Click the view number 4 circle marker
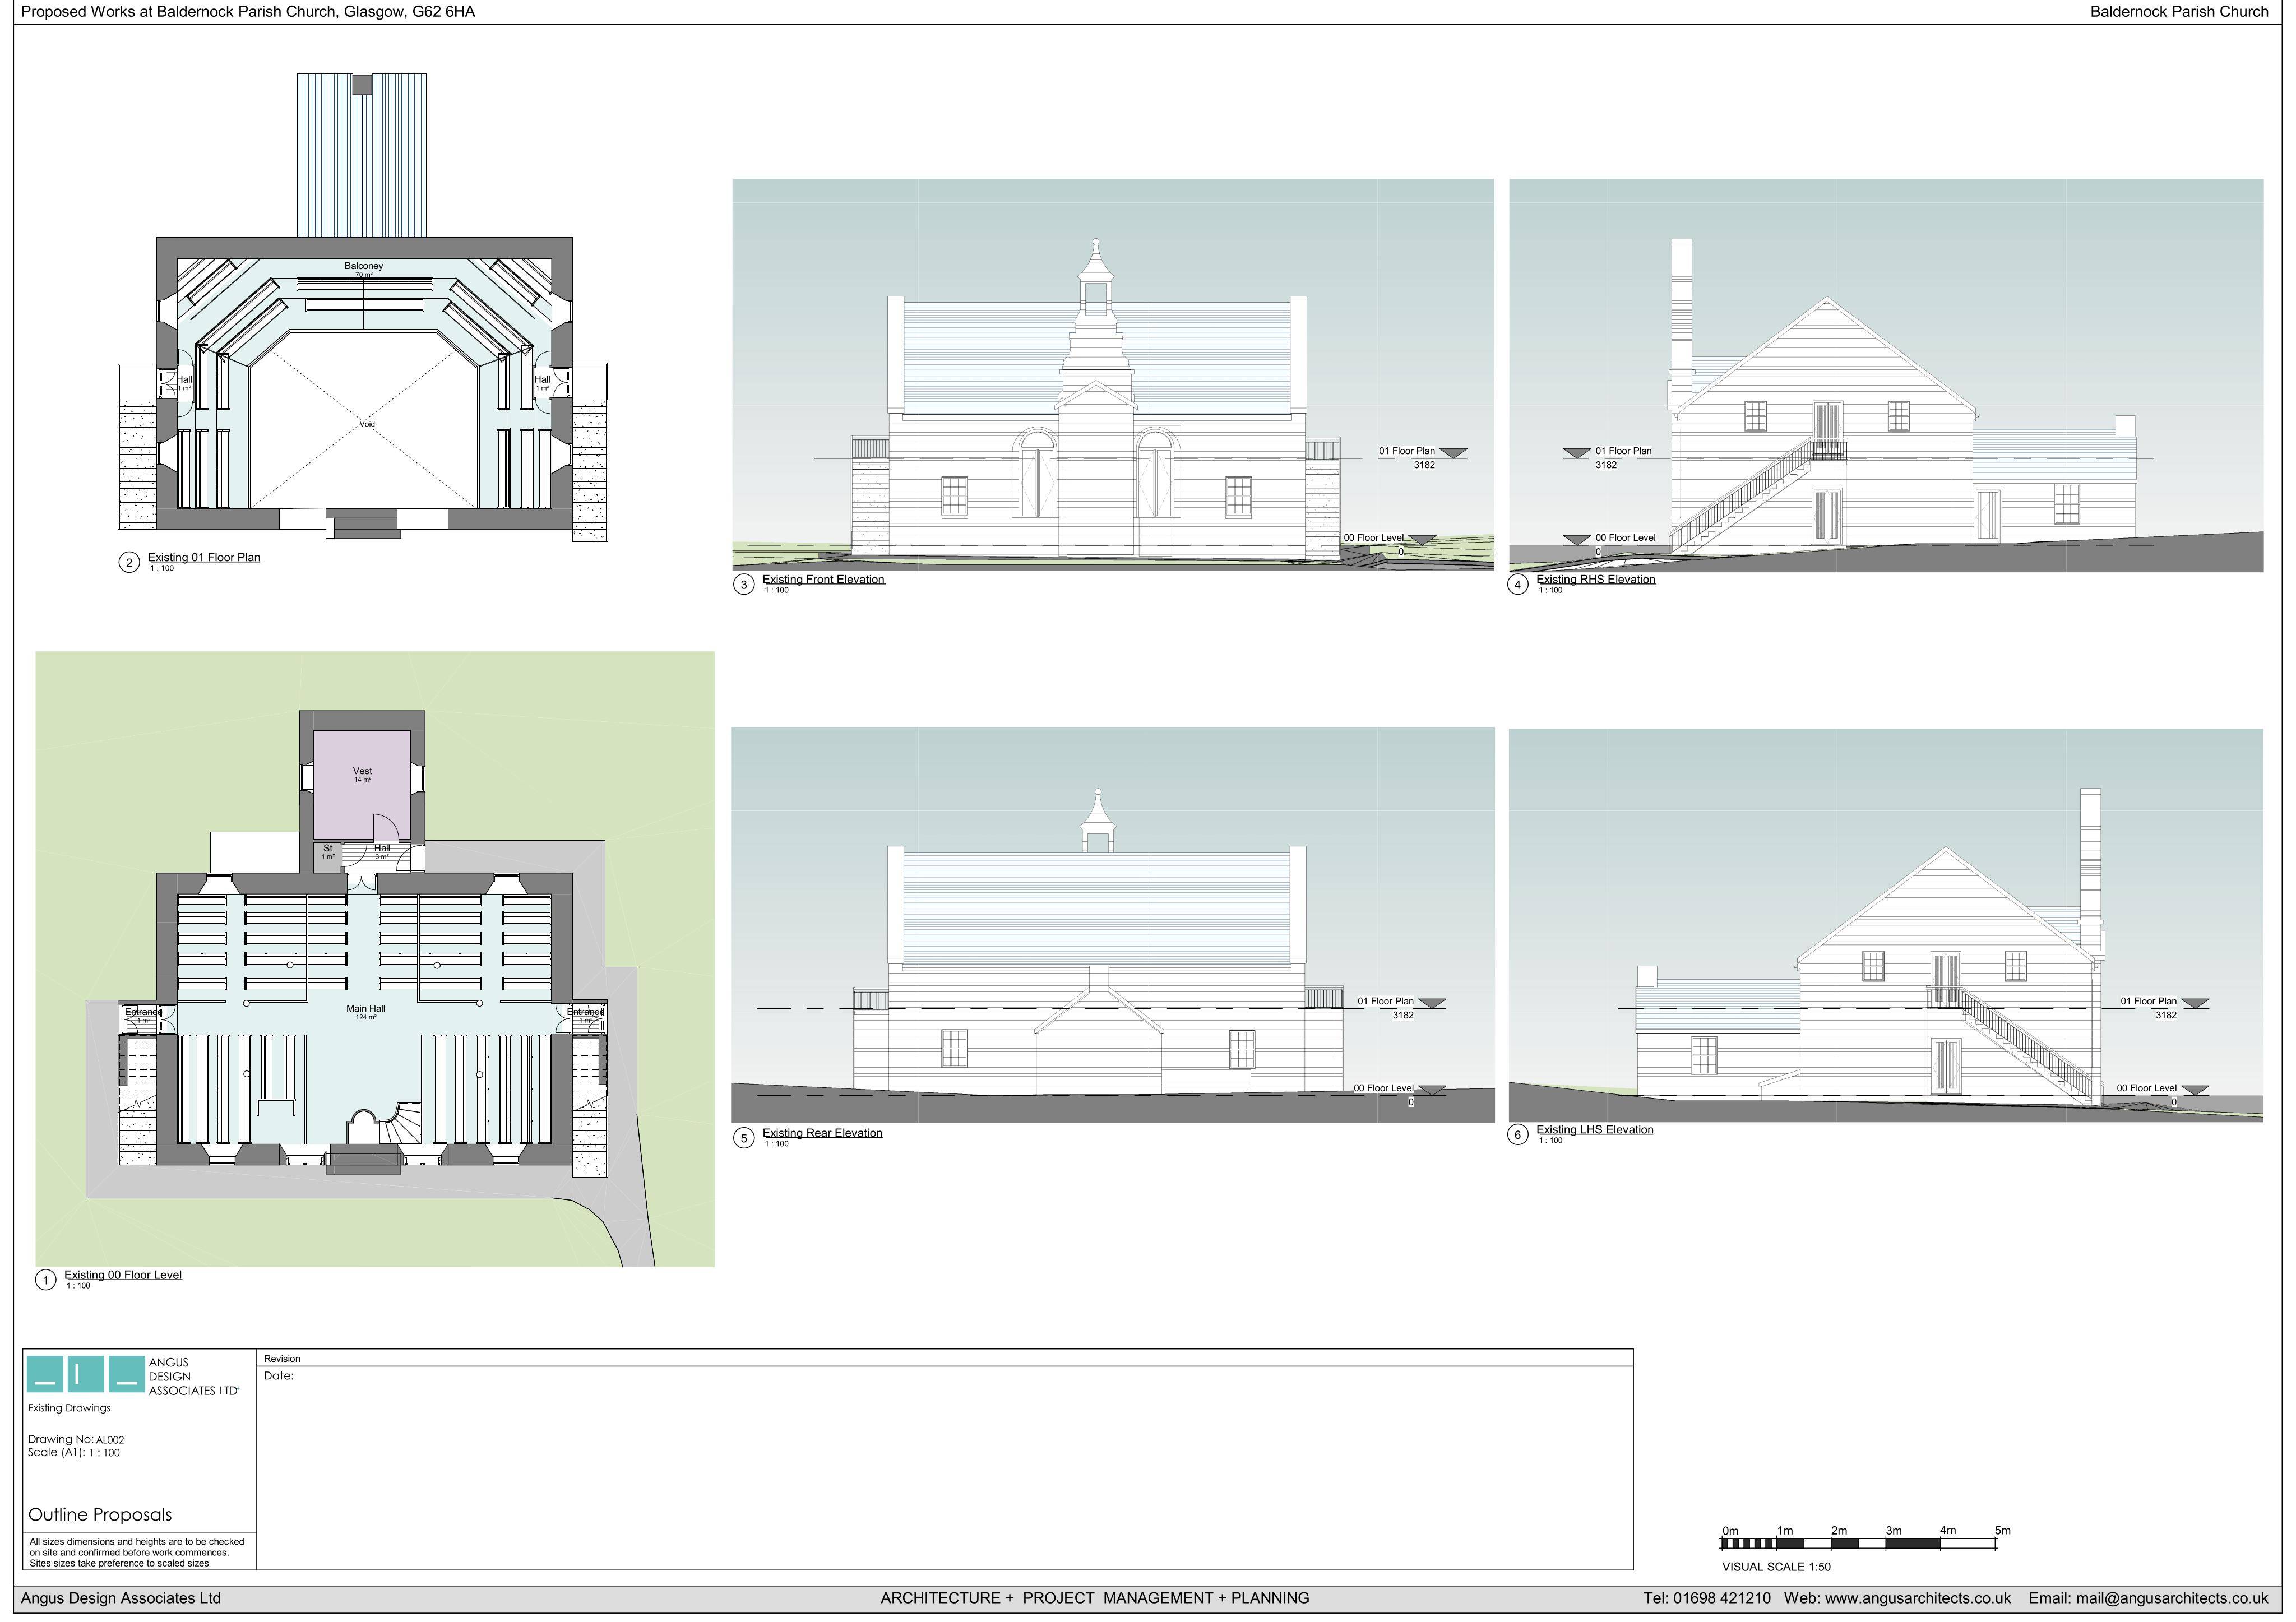 [1518, 584]
